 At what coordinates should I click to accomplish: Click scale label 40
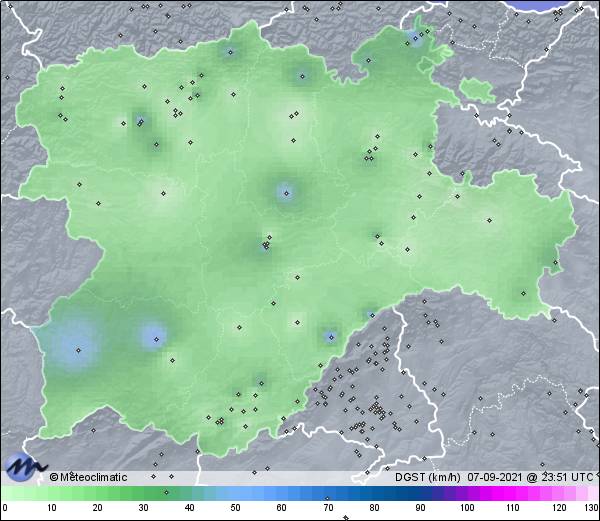tap(189, 508)
